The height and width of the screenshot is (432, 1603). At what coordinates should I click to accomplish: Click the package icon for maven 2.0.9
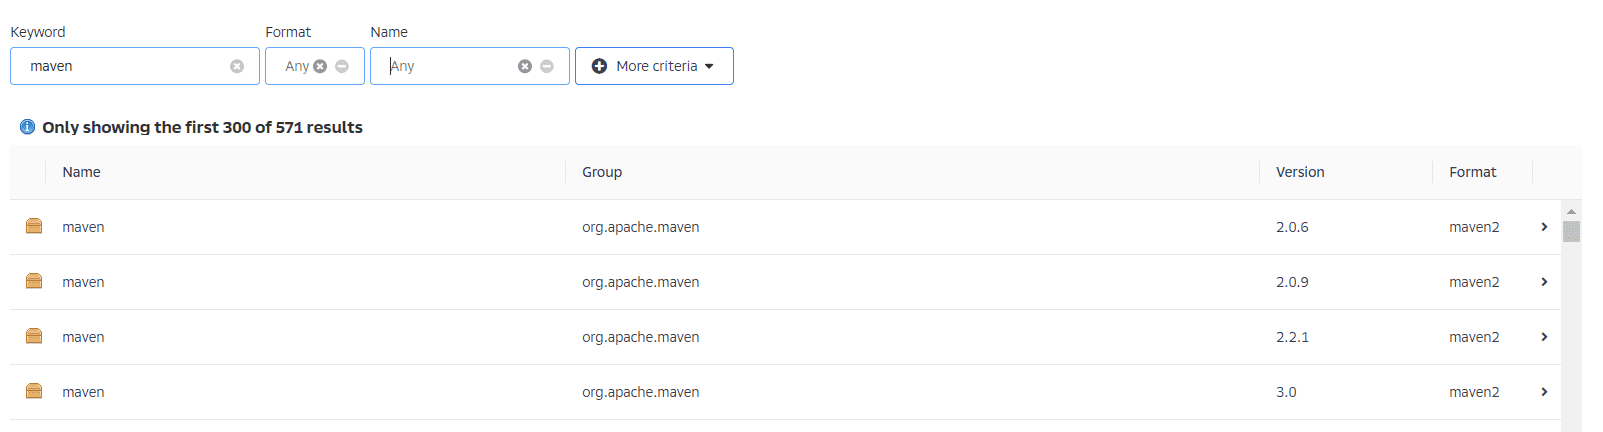click(34, 282)
